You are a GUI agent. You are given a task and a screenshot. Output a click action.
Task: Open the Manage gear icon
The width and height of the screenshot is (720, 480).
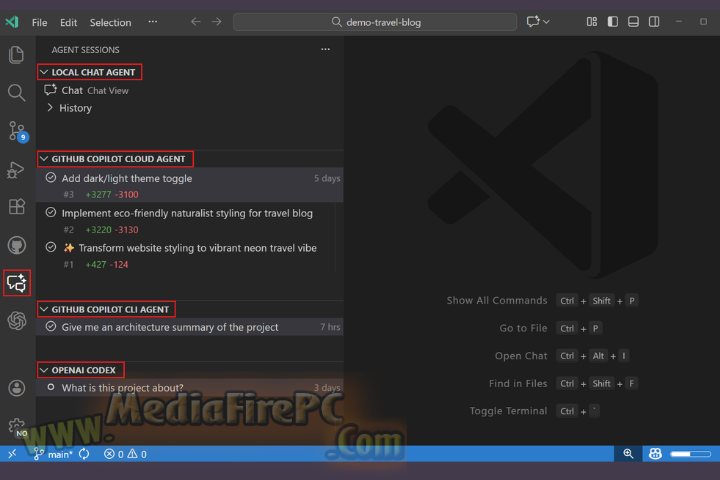(17, 427)
